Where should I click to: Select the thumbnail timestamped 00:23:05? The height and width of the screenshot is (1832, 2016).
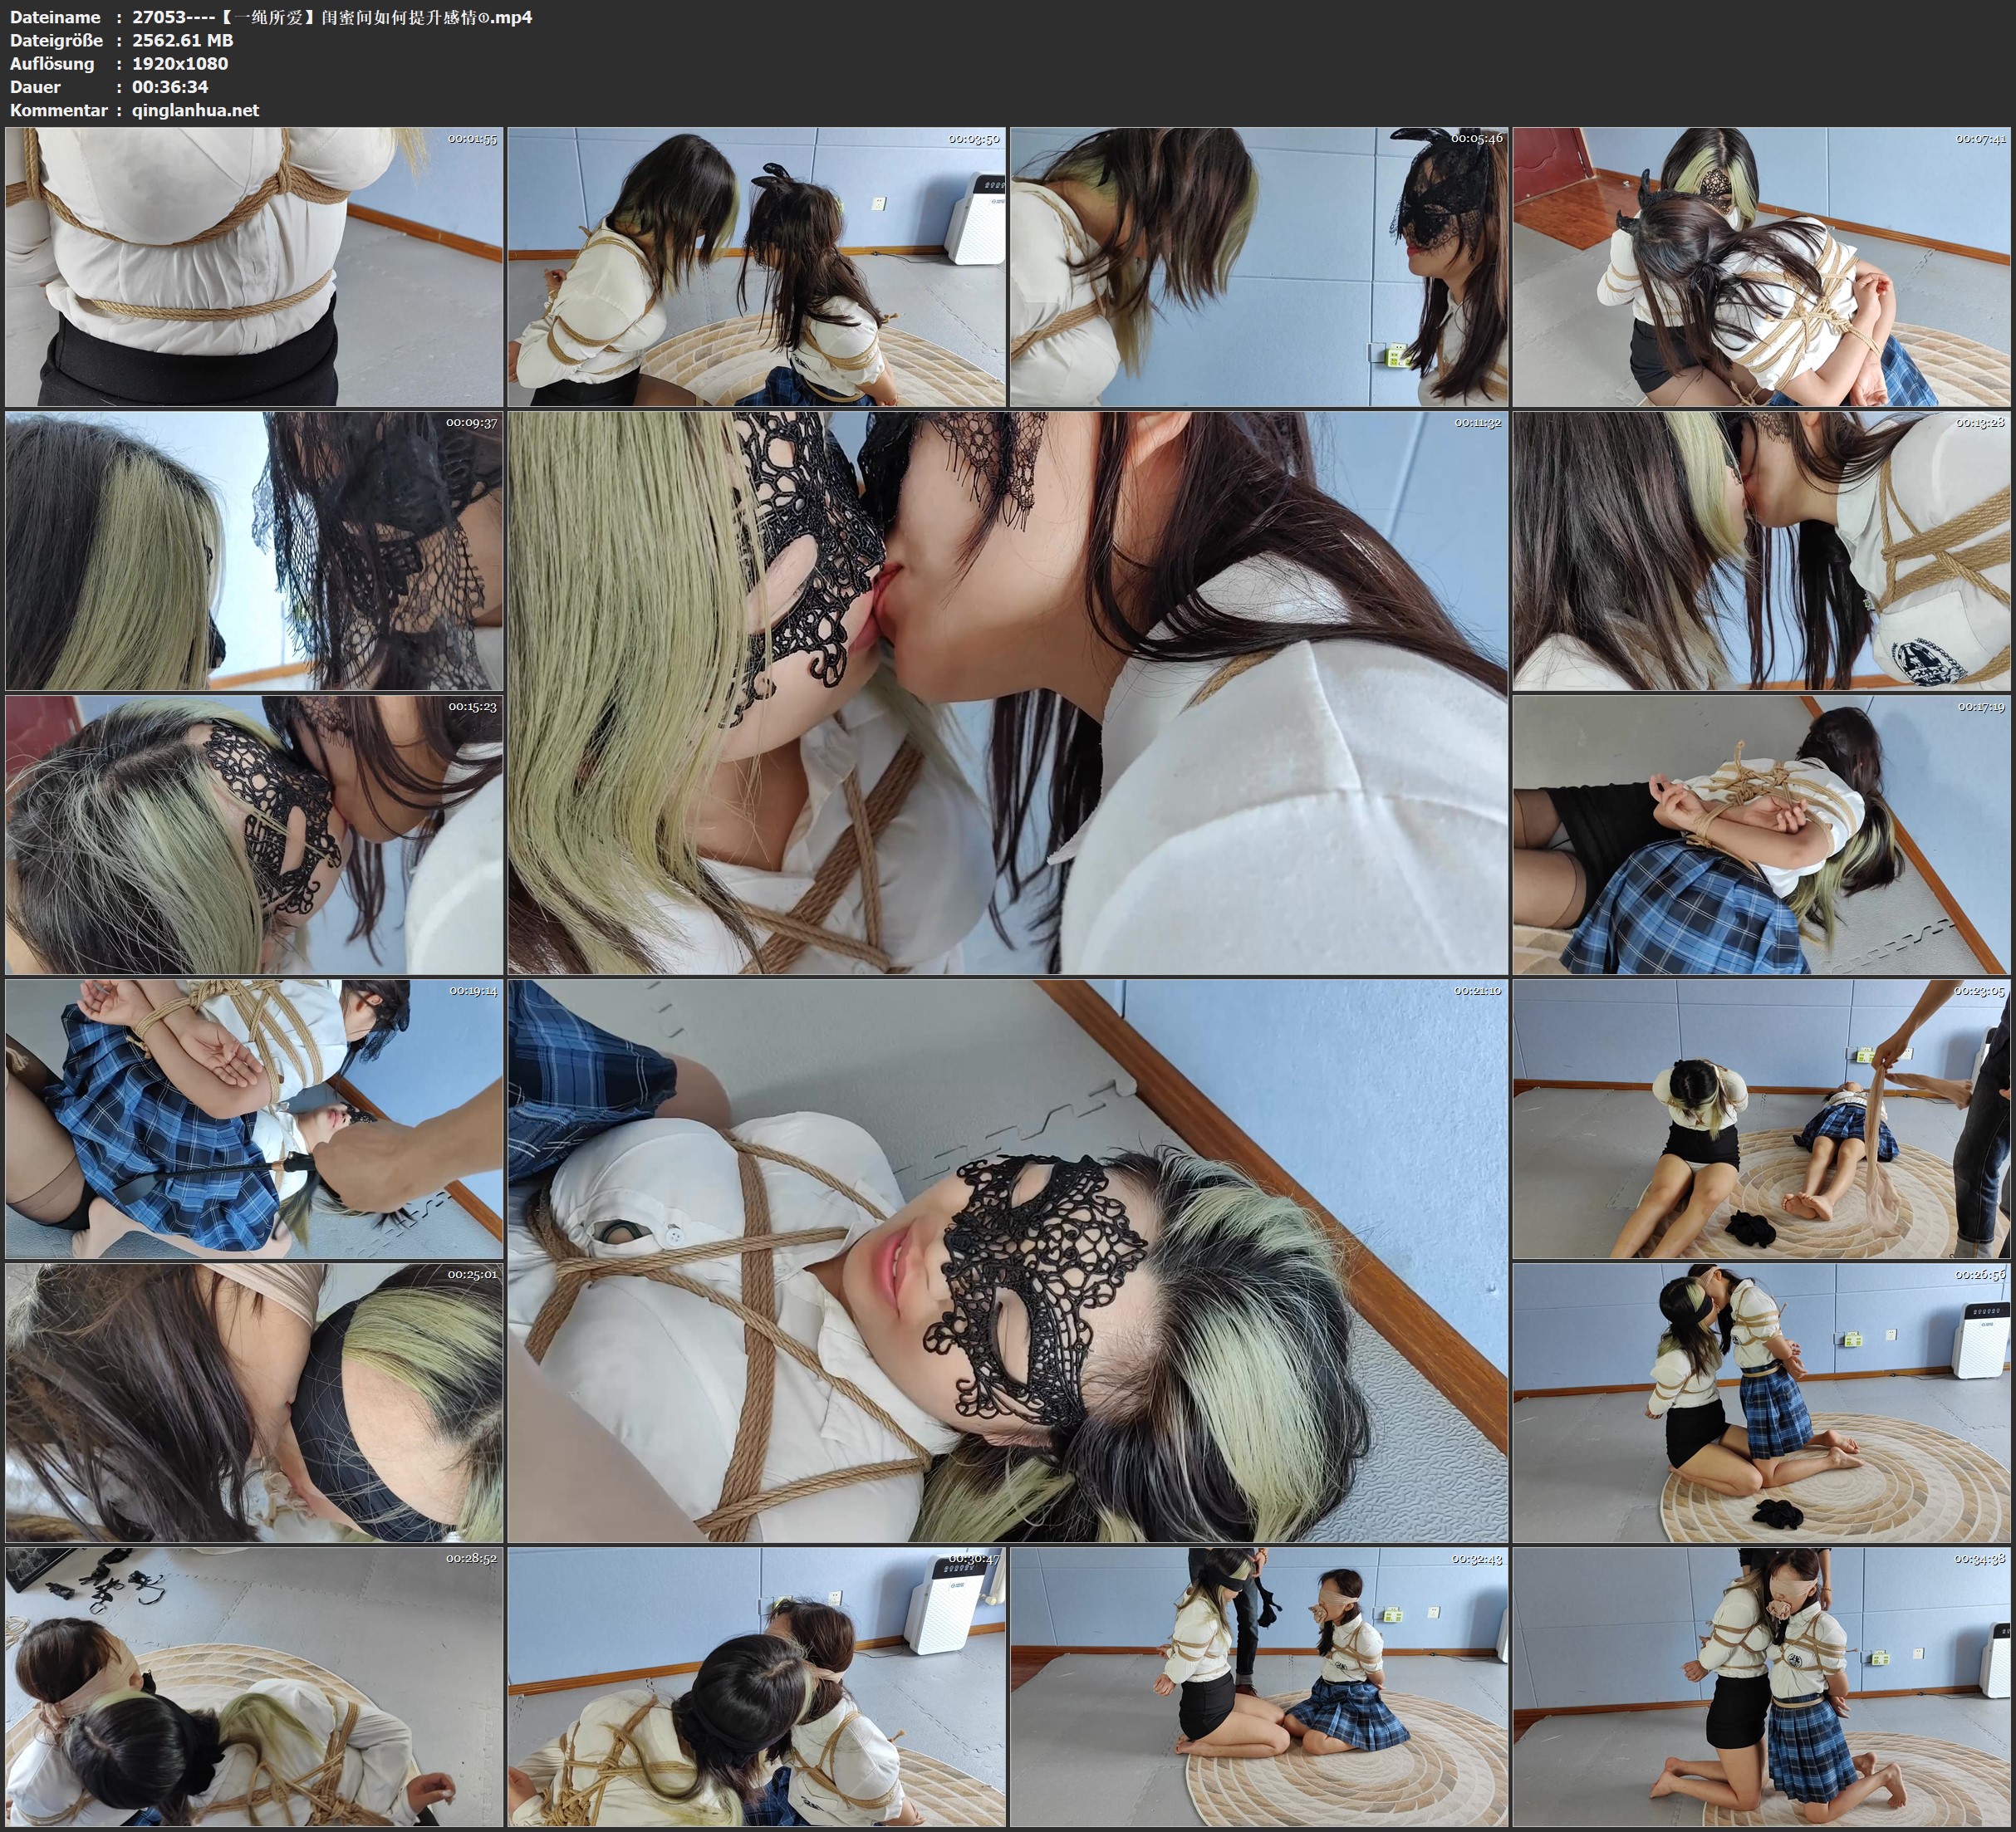tap(1761, 1119)
